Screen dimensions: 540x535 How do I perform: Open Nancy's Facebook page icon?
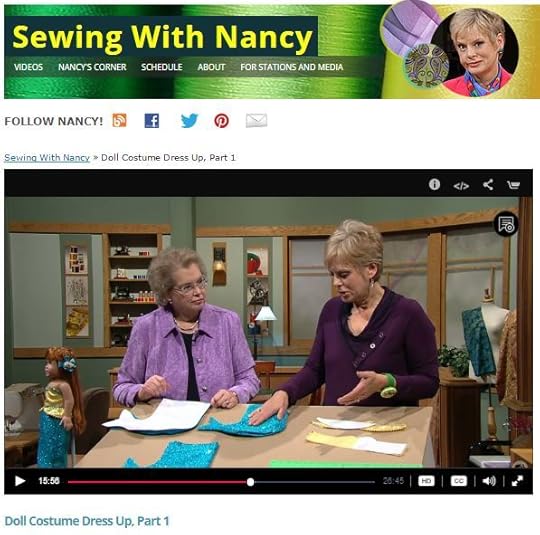point(152,121)
